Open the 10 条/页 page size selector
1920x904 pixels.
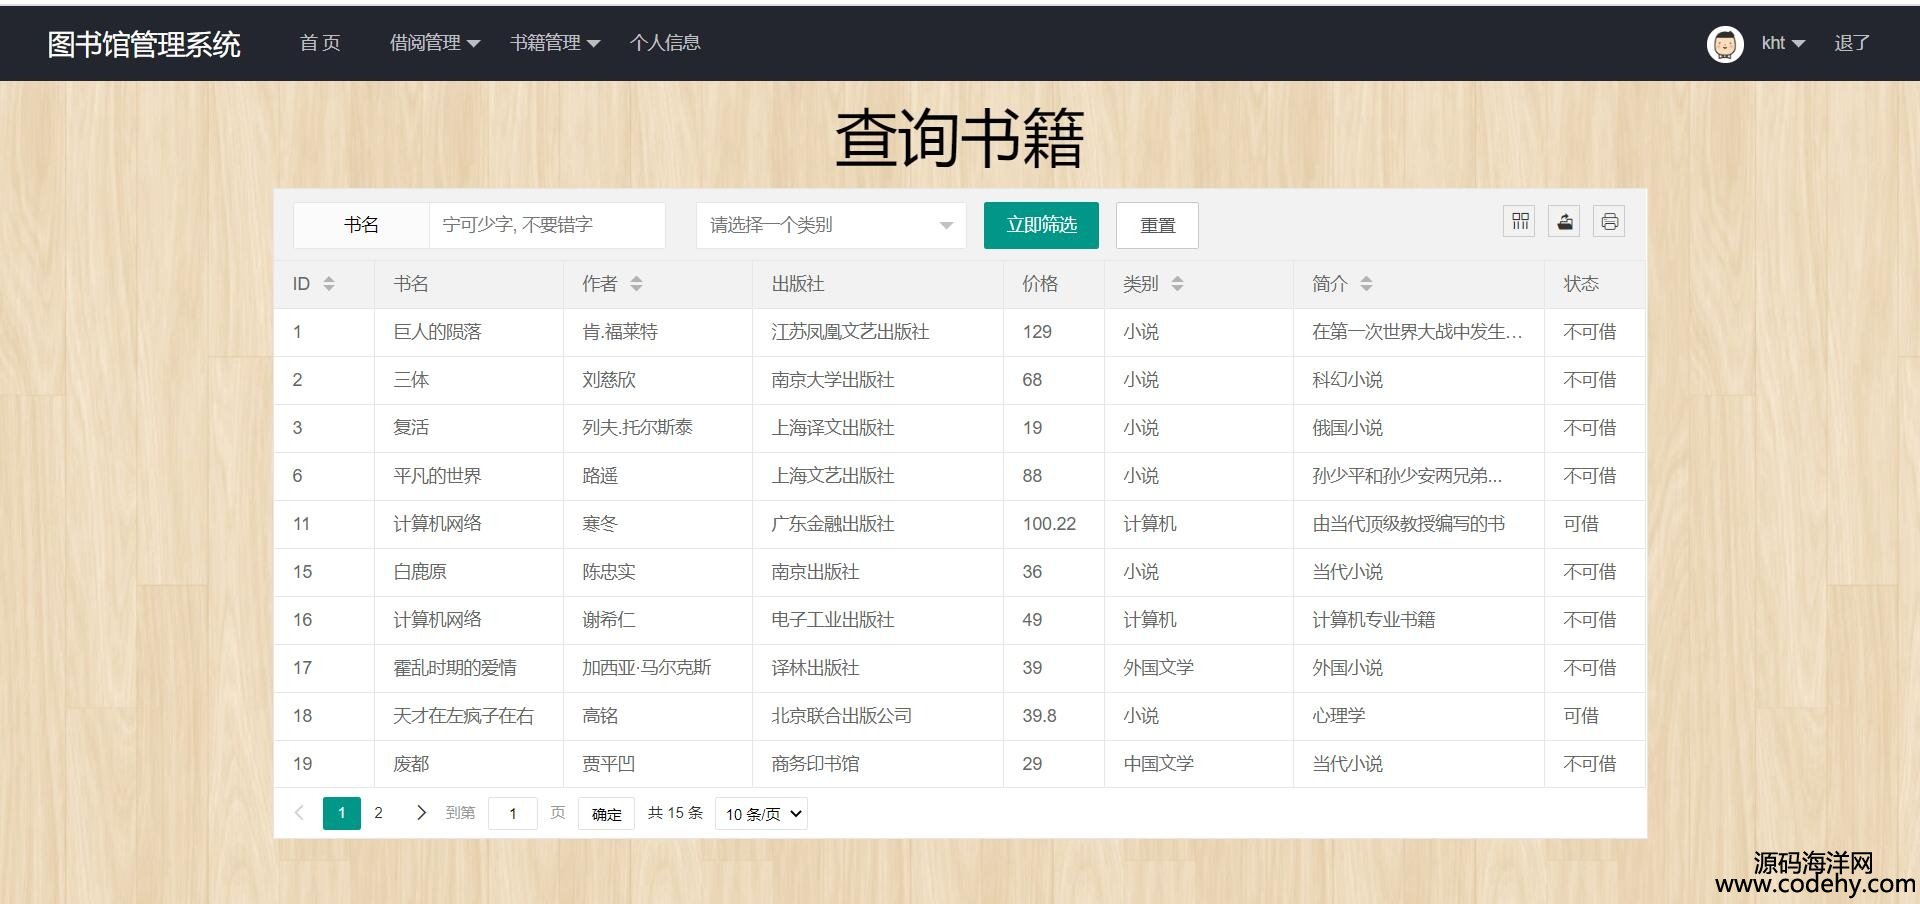coord(762,814)
